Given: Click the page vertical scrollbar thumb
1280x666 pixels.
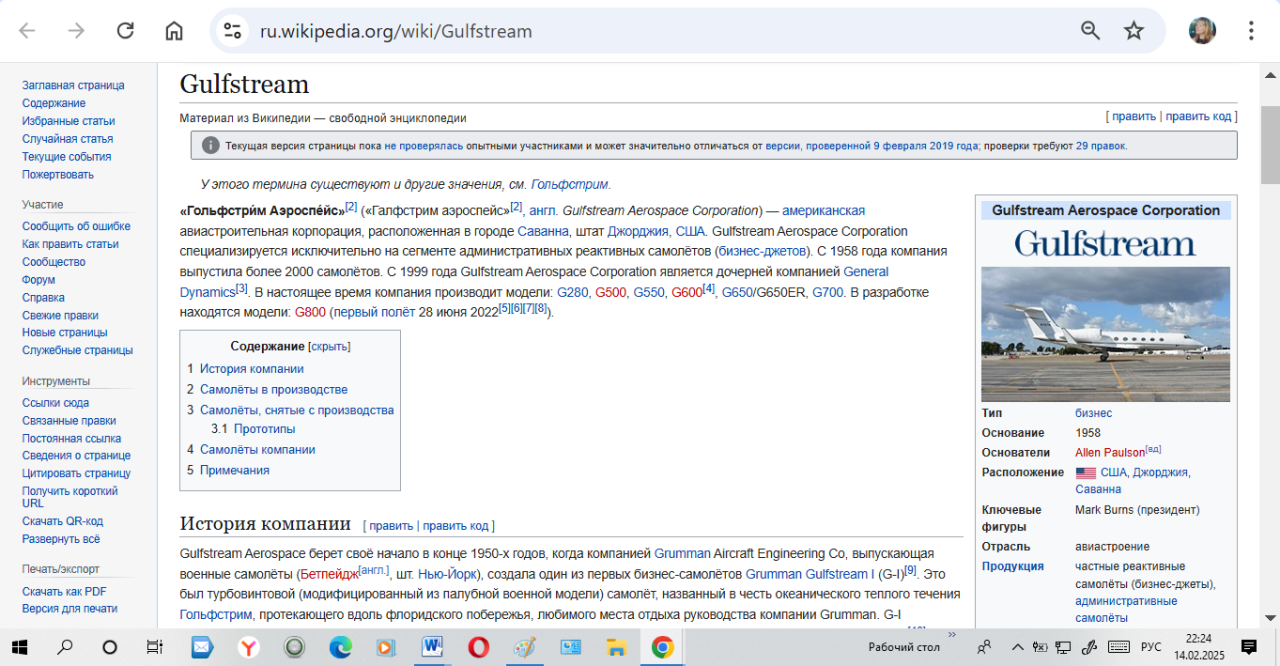Looking at the screenshot, I should (x=1270, y=145).
